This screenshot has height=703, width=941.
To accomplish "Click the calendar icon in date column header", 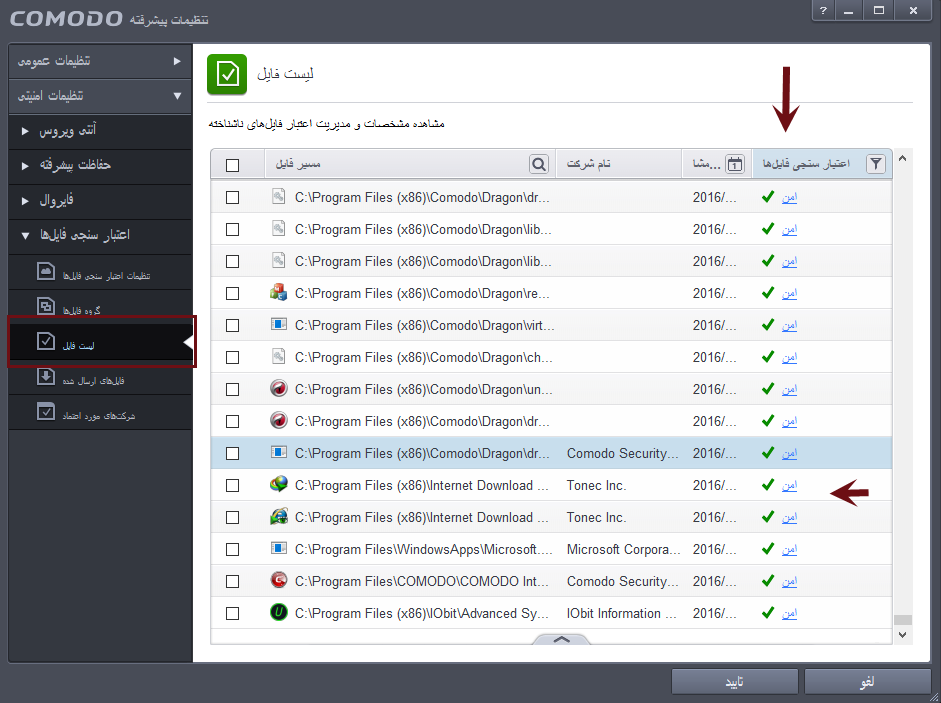I will pos(735,164).
